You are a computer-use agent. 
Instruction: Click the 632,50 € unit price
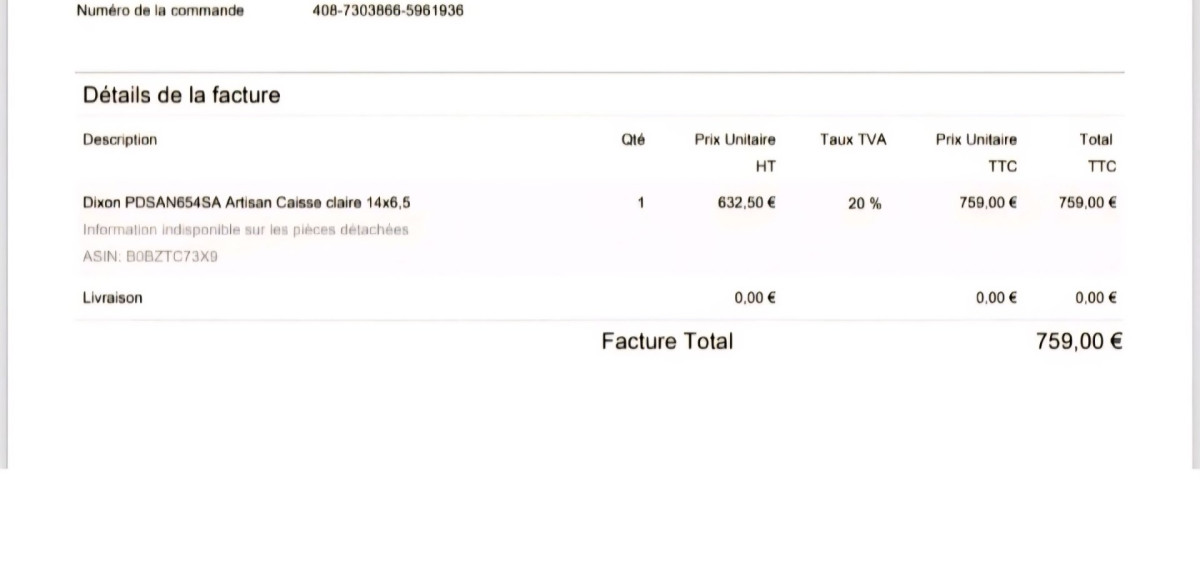747,203
